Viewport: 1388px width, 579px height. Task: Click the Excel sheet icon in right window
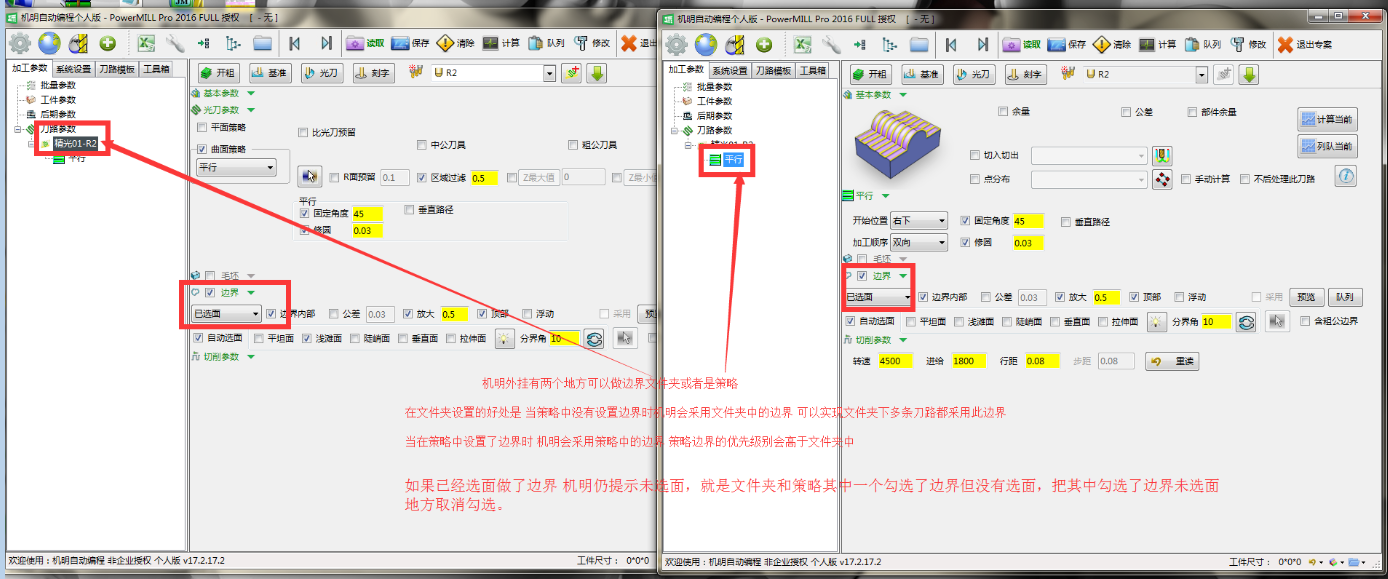[x=802, y=44]
